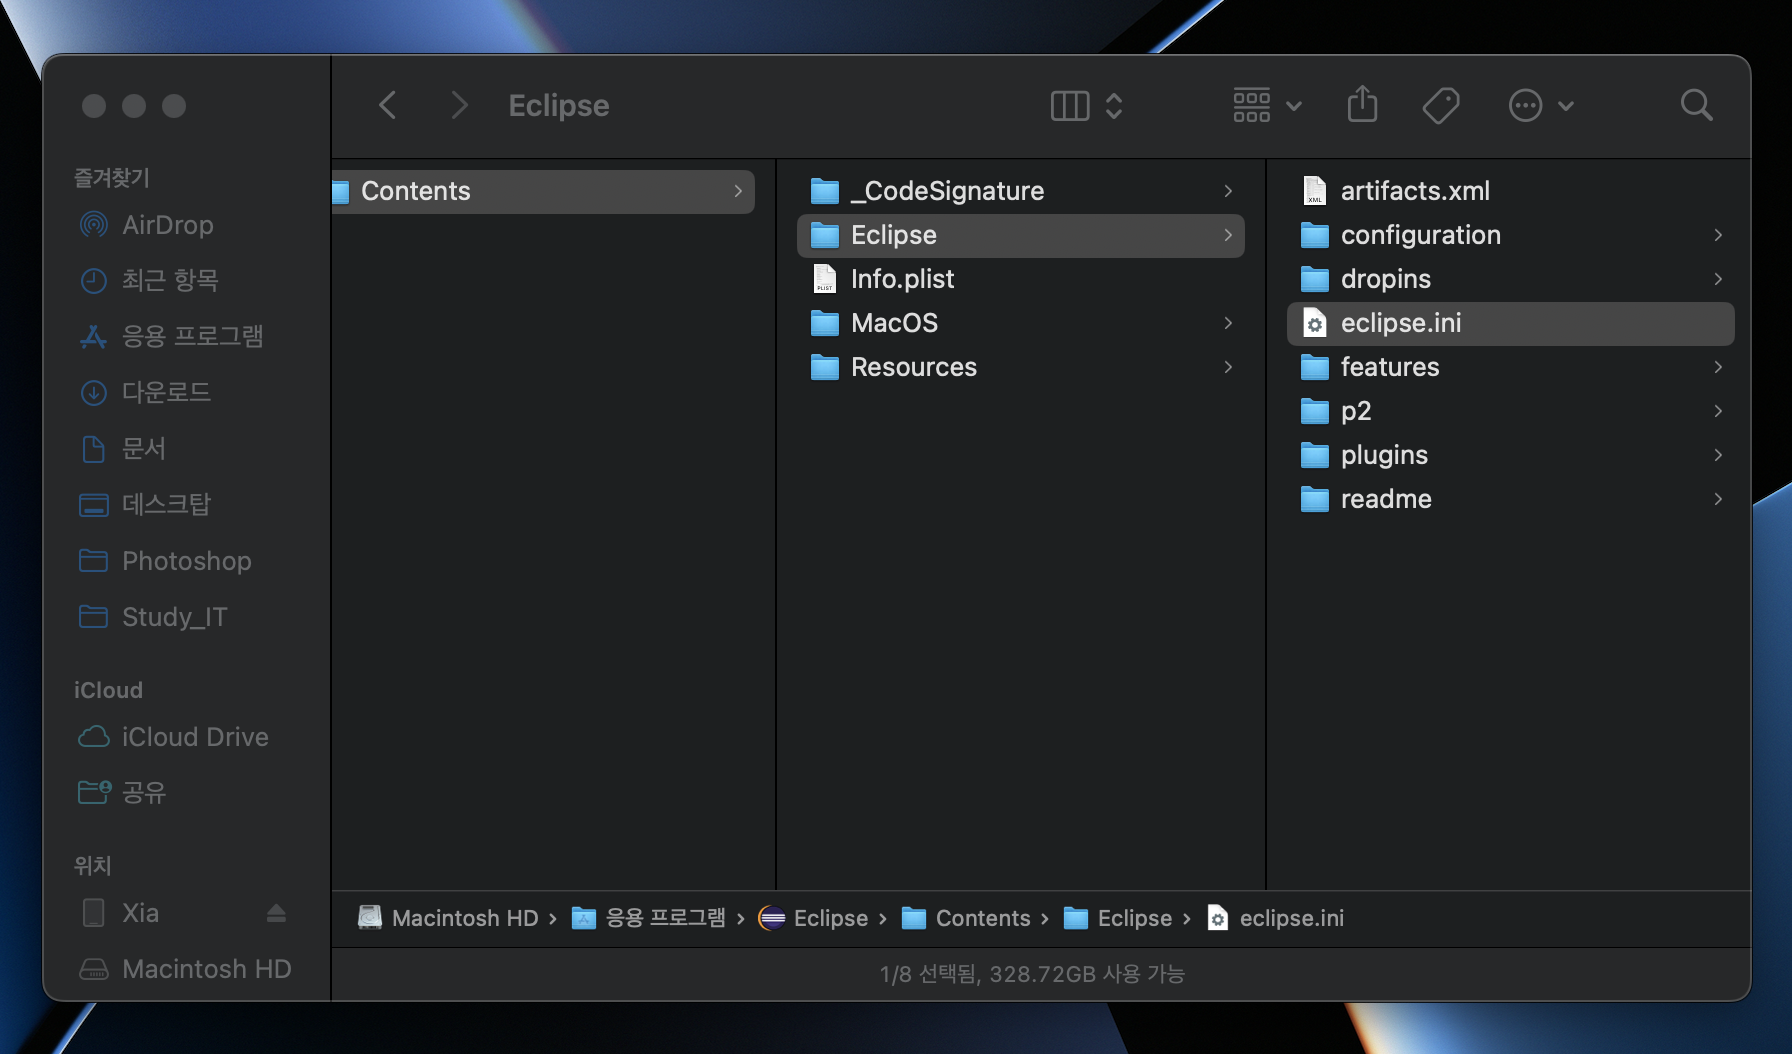Expand the Contents row chevron
1792x1054 pixels.
(738, 191)
